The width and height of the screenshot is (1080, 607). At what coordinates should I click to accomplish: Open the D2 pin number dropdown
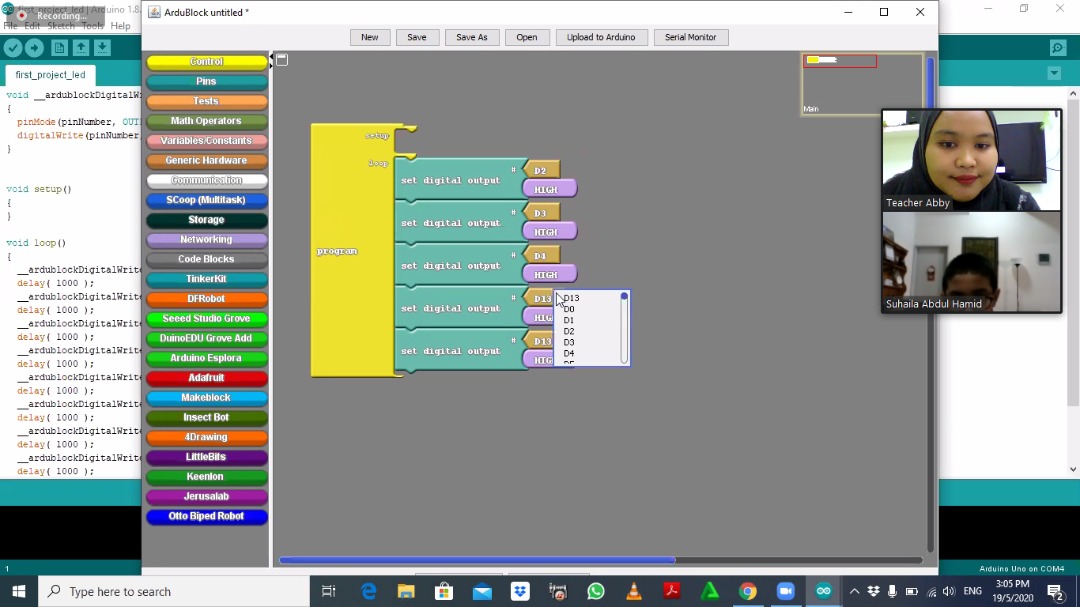coord(542,170)
